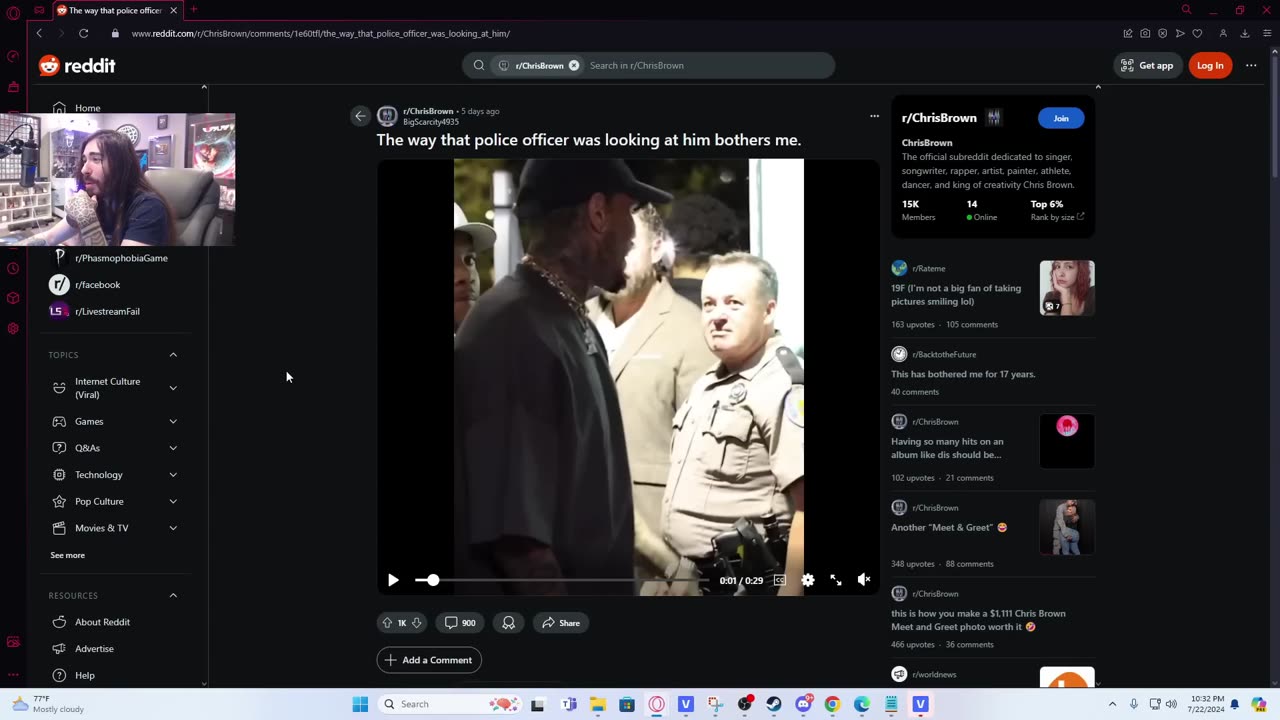Open Google Chrome from the taskbar
Image resolution: width=1280 pixels, height=720 pixels.
(832, 704)
